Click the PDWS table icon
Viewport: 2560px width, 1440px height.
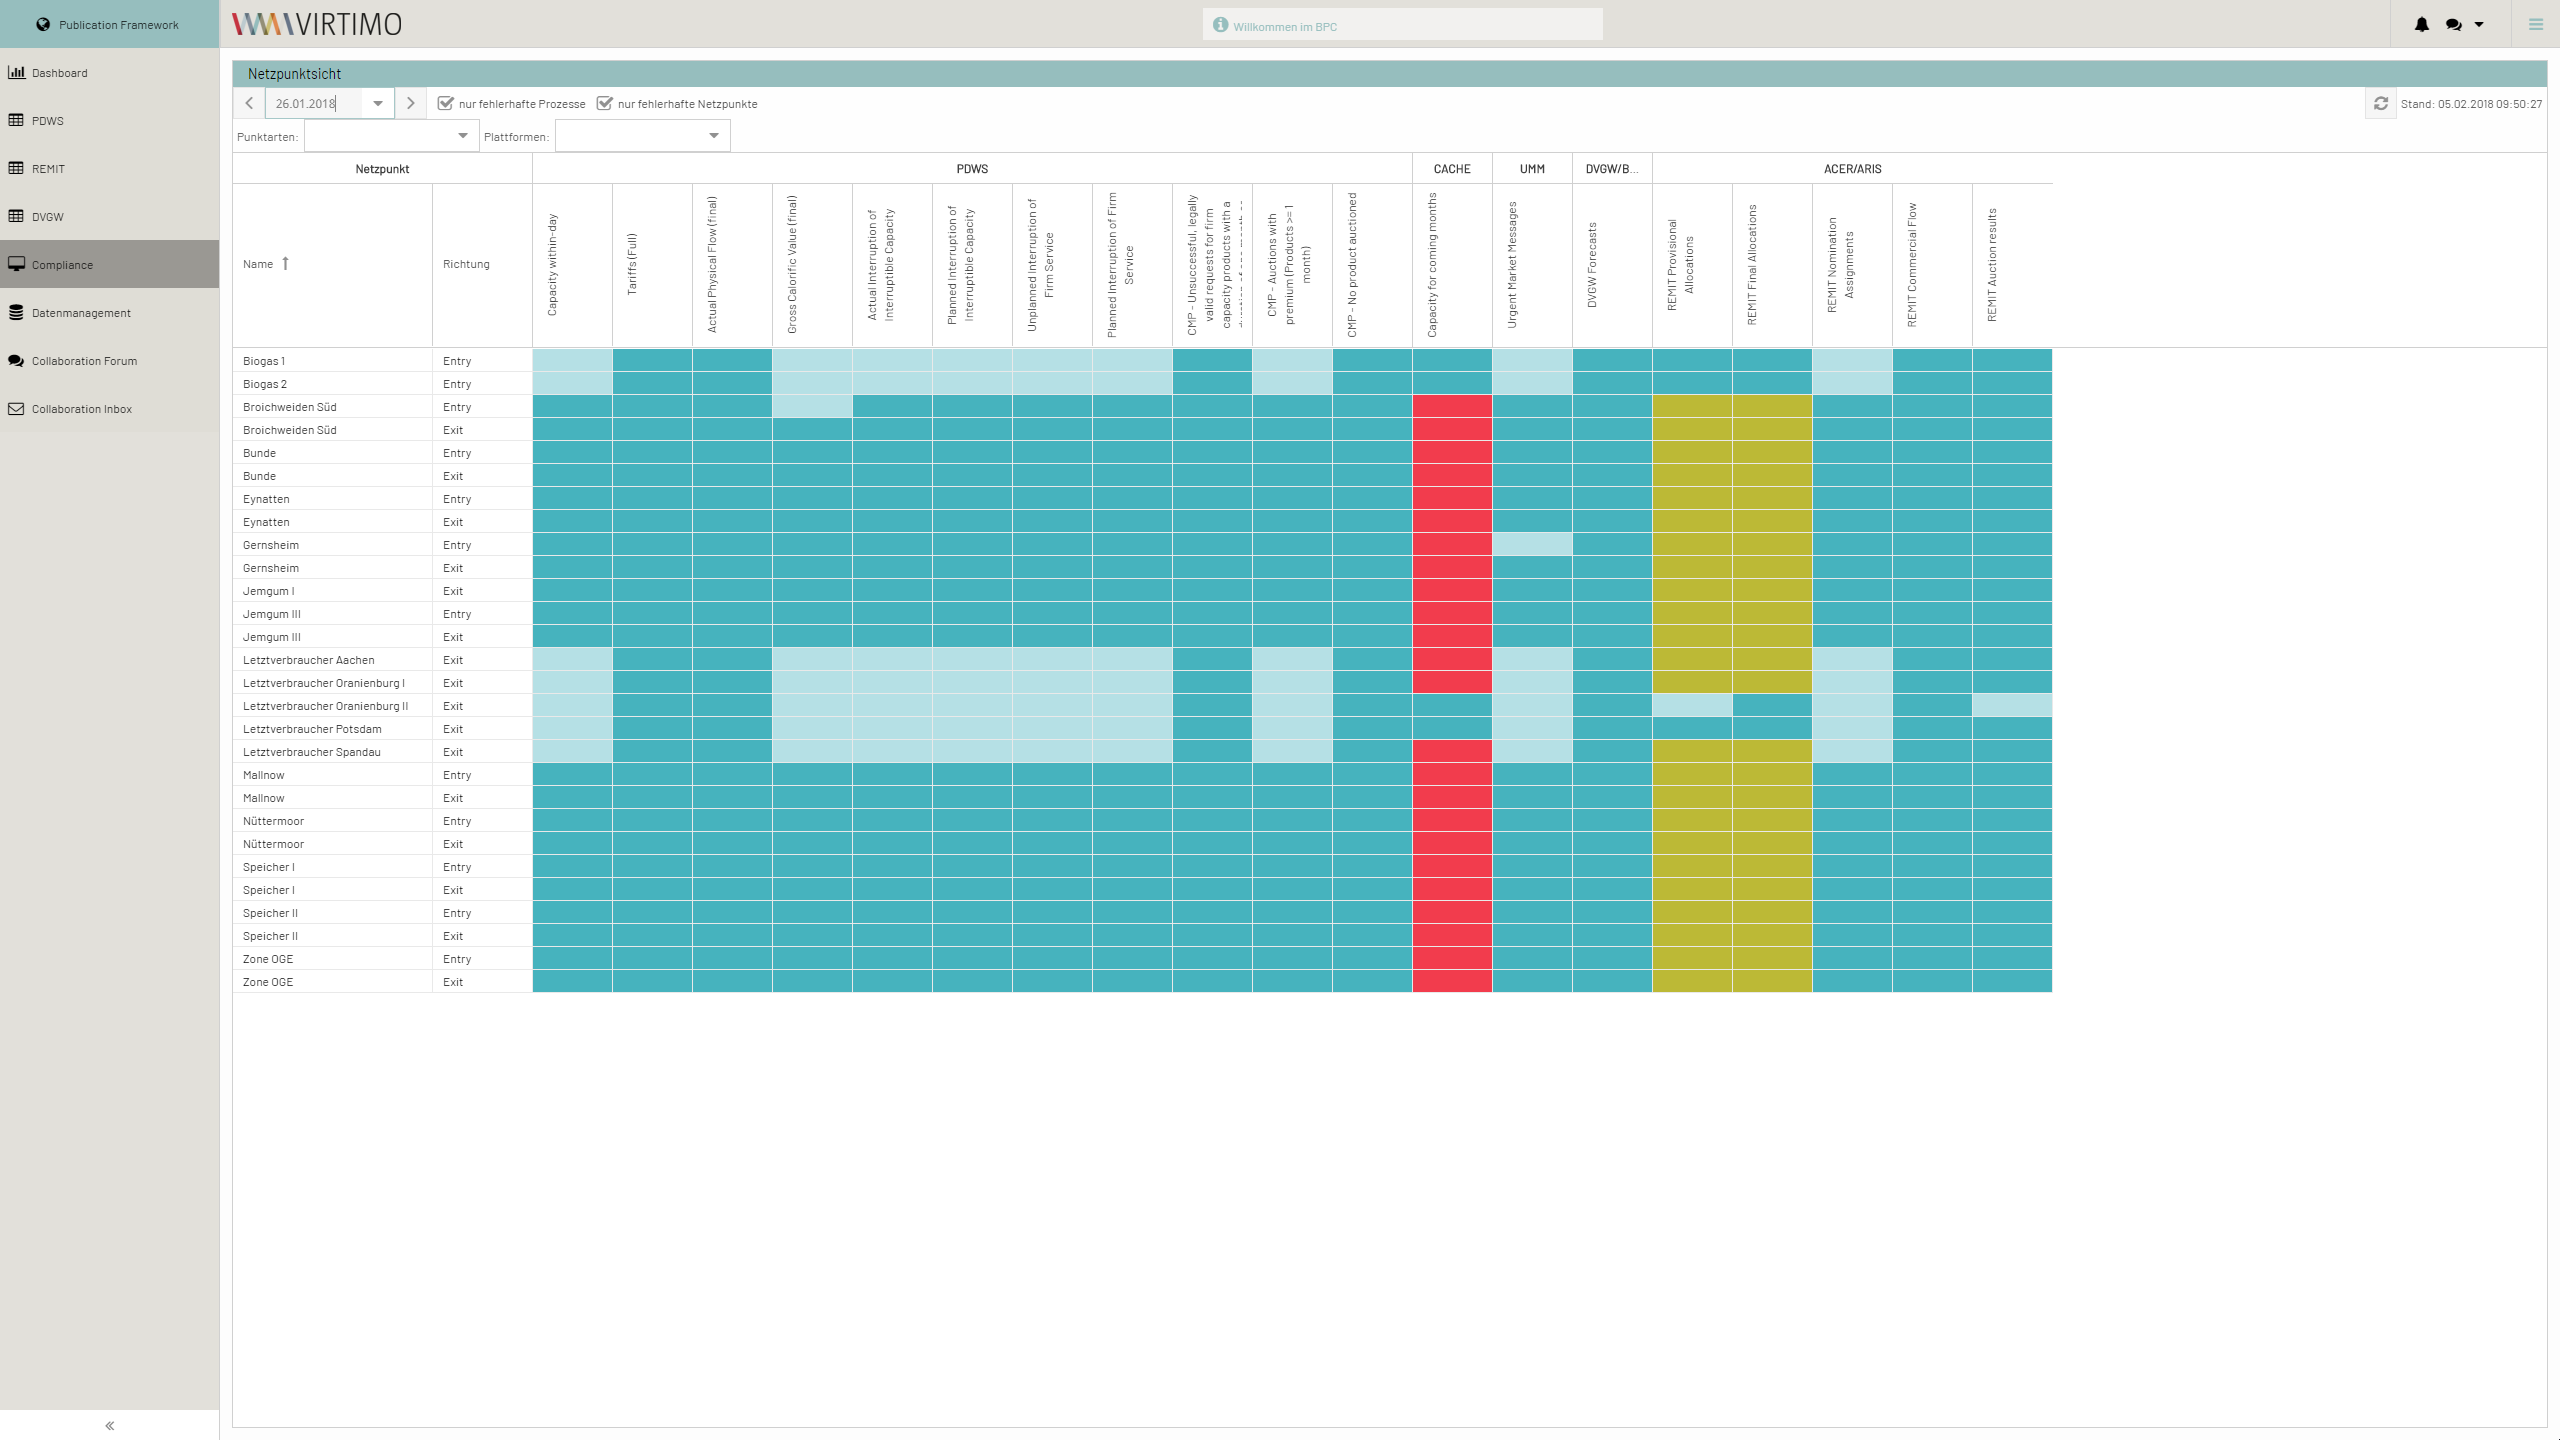click(16, 120)
